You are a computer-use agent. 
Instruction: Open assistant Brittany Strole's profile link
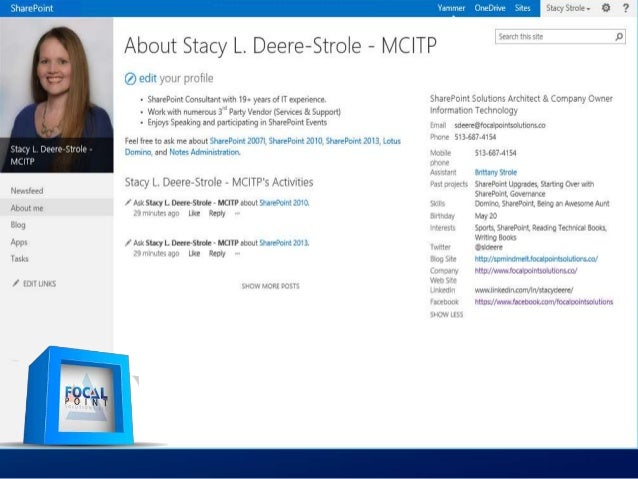(496, 172)
